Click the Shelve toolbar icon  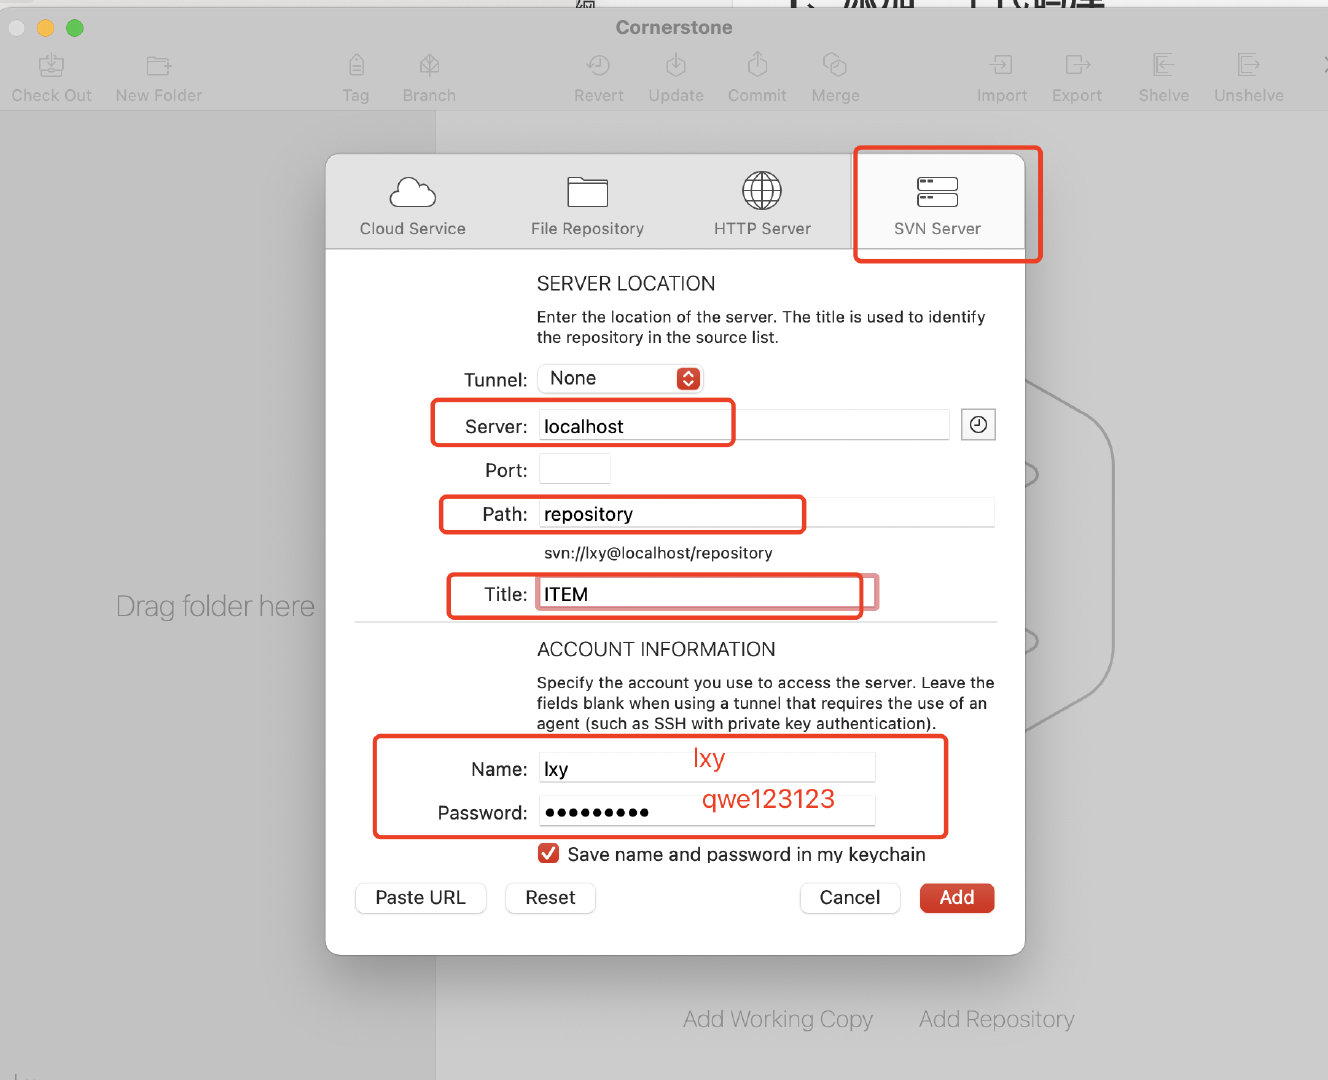1163,66
